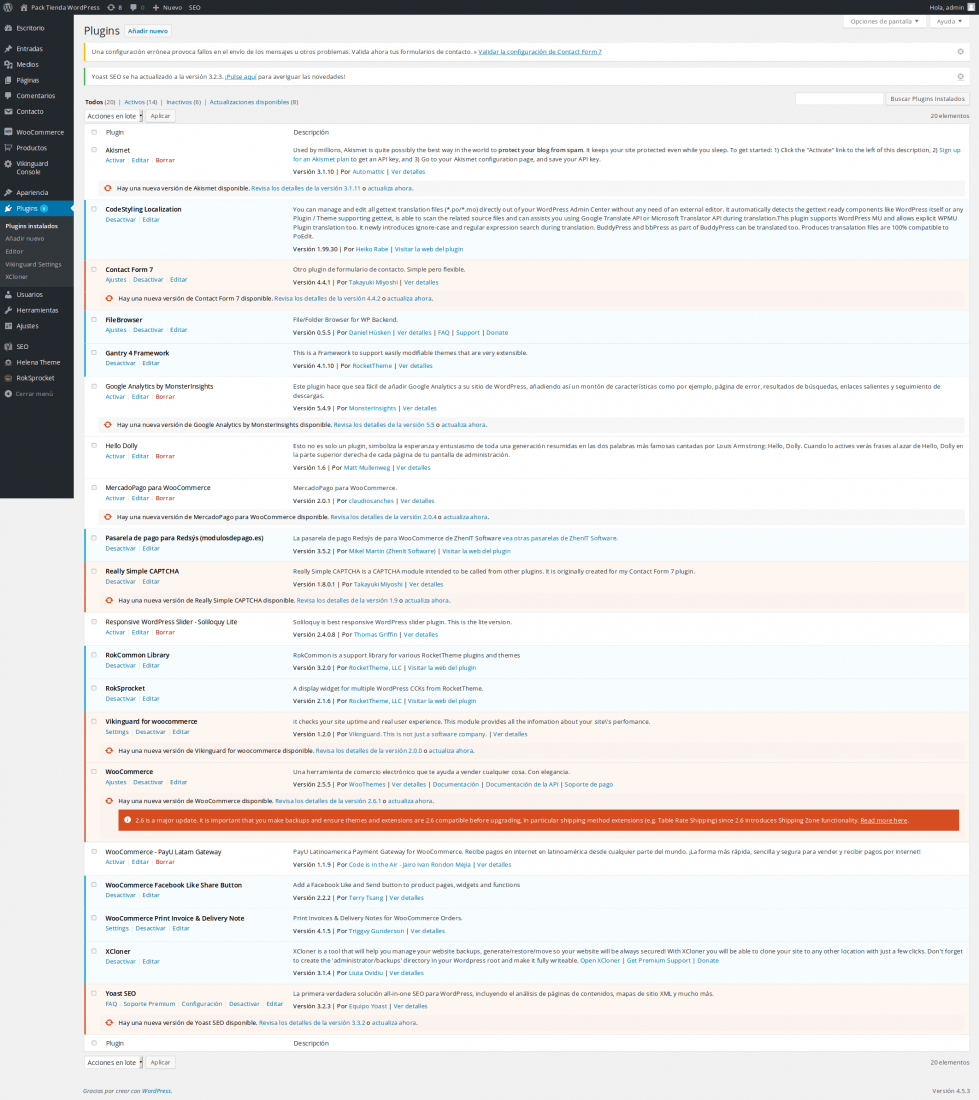Click Validar la configuración de Contact Form 7
This screenshot has height=1100, width=979.
(x=540, y=52)
